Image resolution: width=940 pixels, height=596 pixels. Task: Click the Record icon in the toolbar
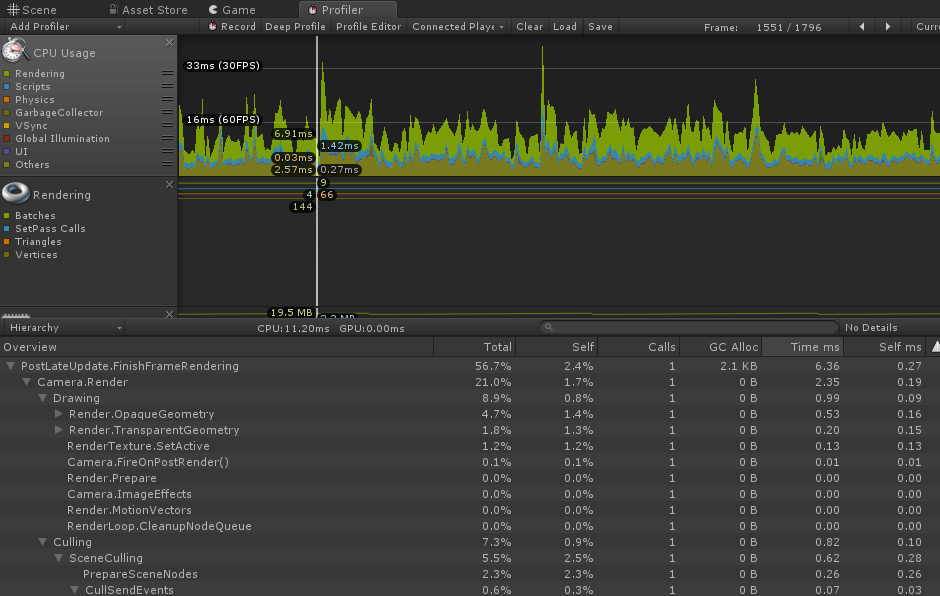(213, 27)
